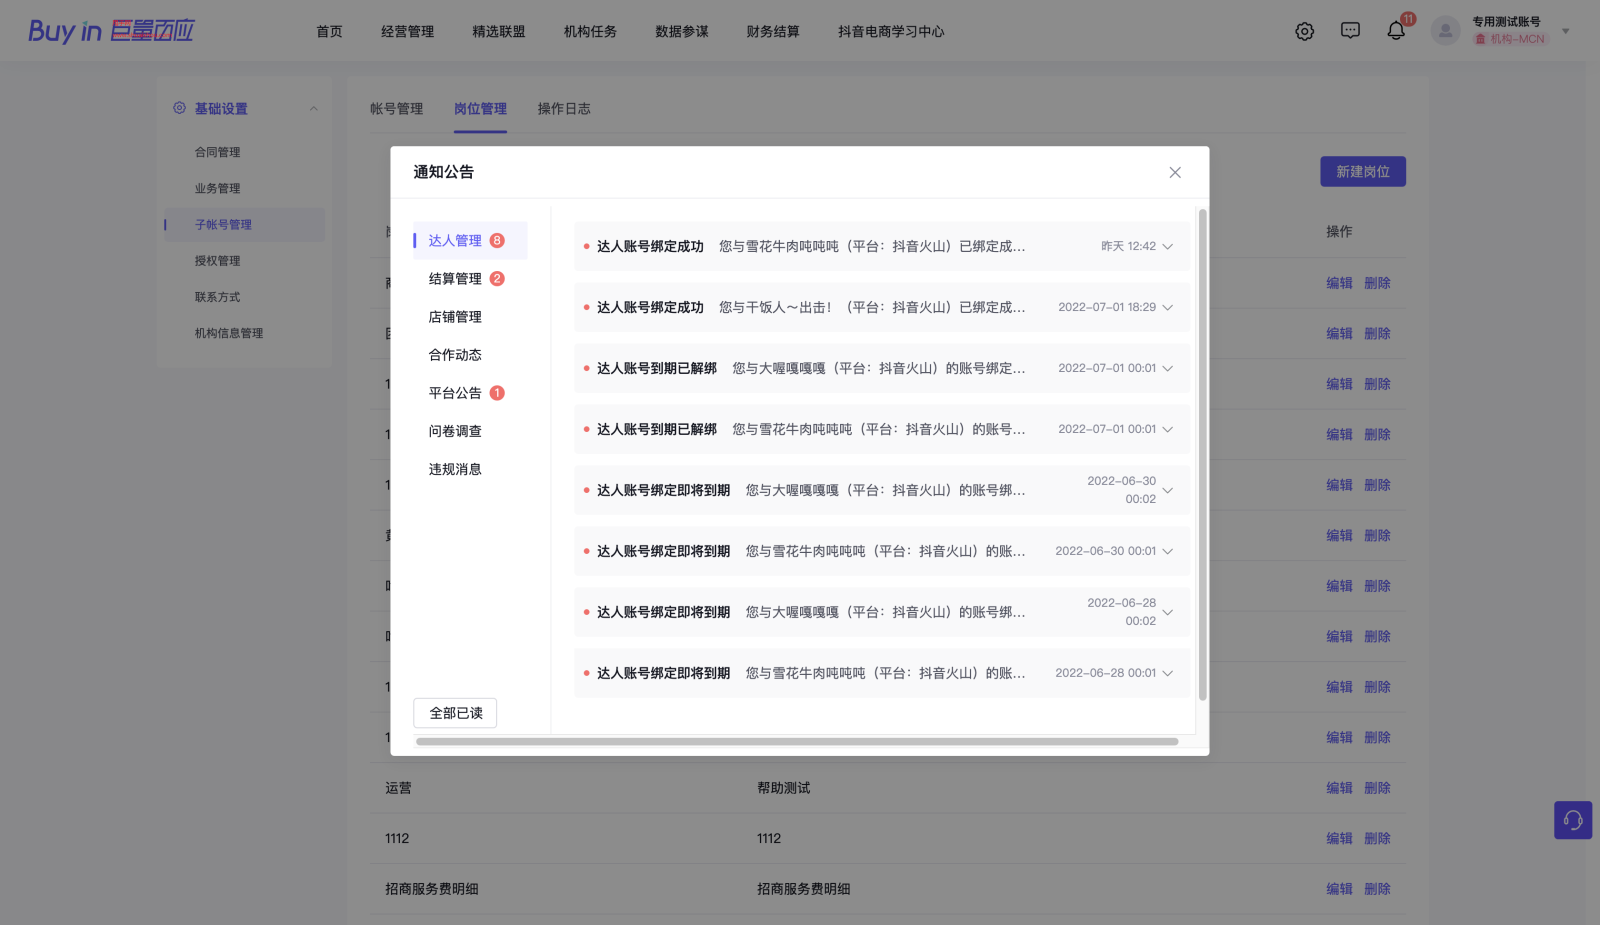1600x925 pixels.
Task: Click the Buy in 巨量百应 logo
Action: point(111,31)
